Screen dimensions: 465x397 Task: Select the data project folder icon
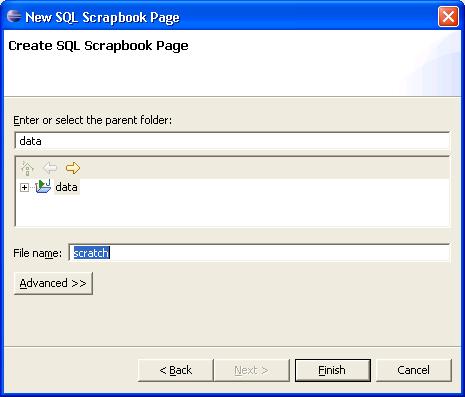[x=43, y=186]
